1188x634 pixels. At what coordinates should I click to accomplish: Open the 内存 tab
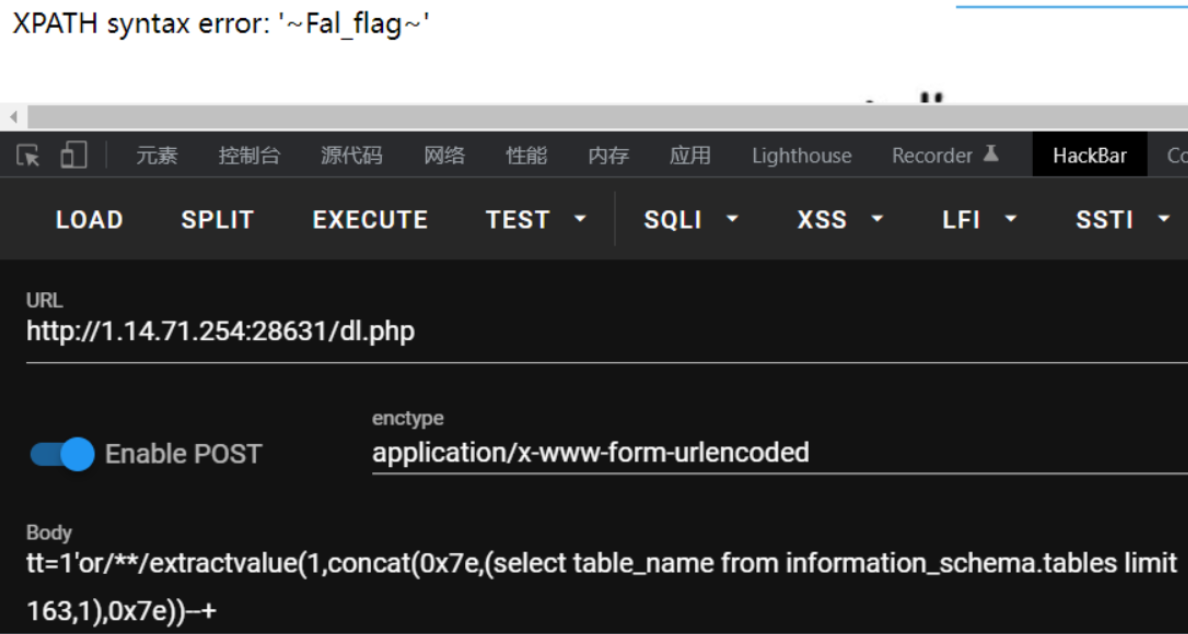(608, 155)
